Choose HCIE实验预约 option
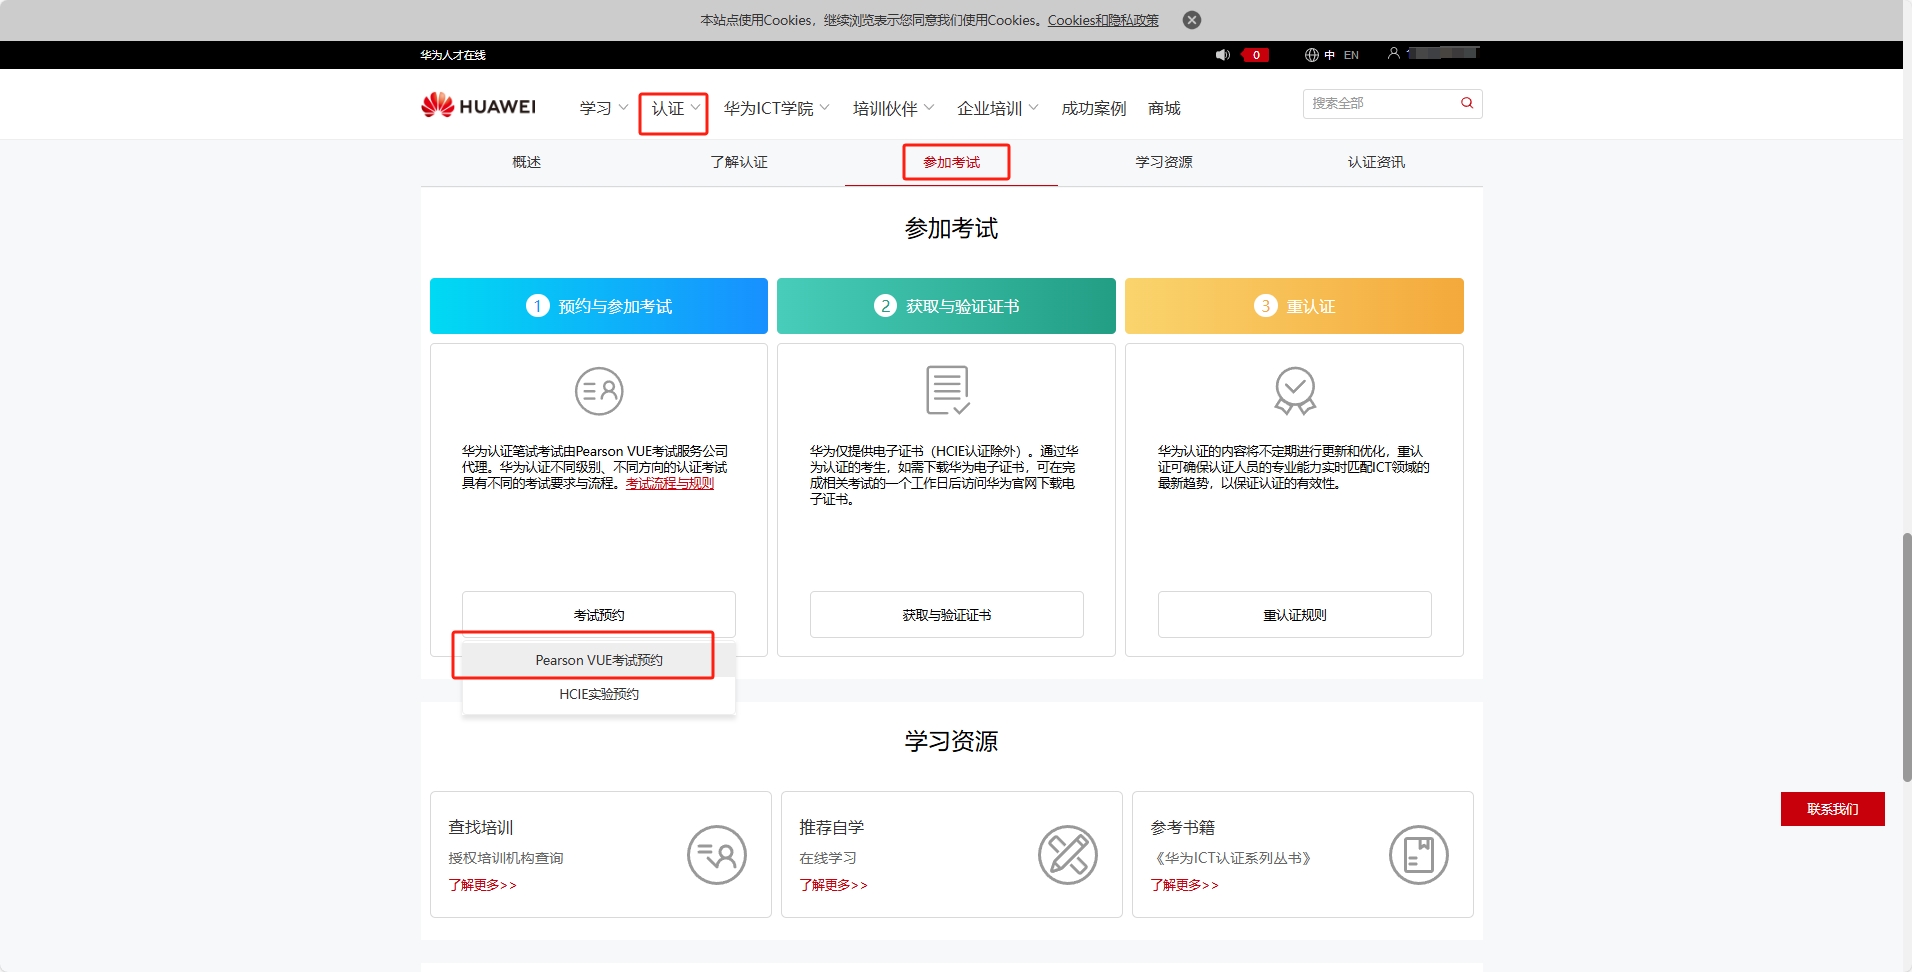This screenshot has height=972, width=1912. tap(599, 694)
